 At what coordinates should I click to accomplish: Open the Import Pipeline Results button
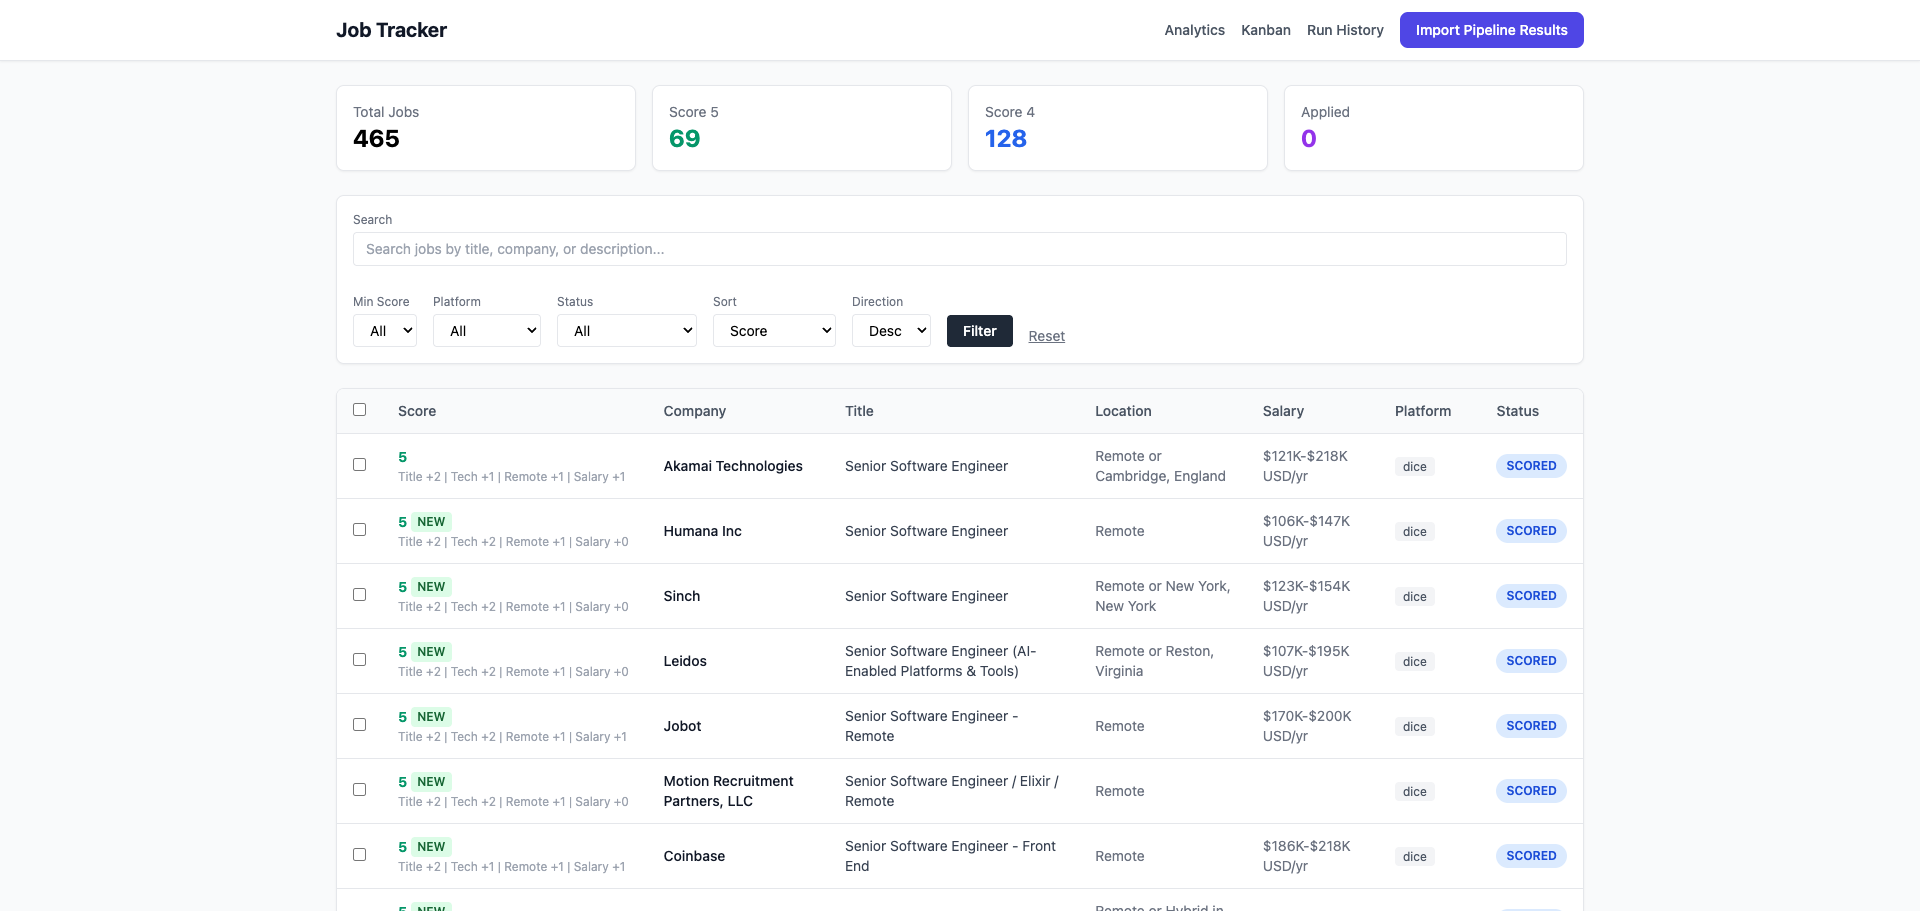(1491, 30)
